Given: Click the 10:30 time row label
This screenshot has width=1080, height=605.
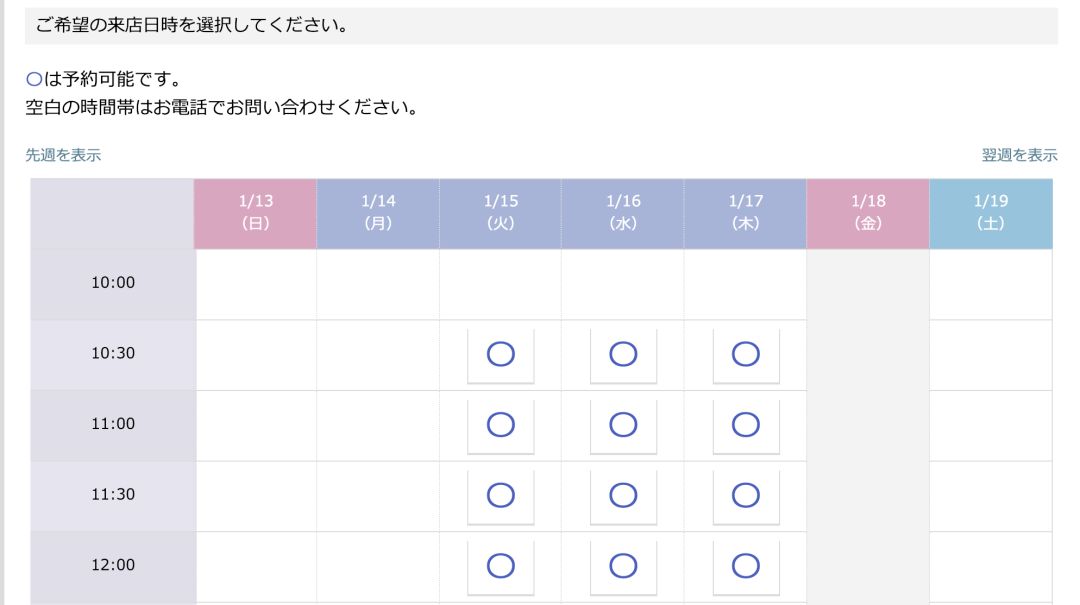Looking at the screenshot, I should pos(113,354).
